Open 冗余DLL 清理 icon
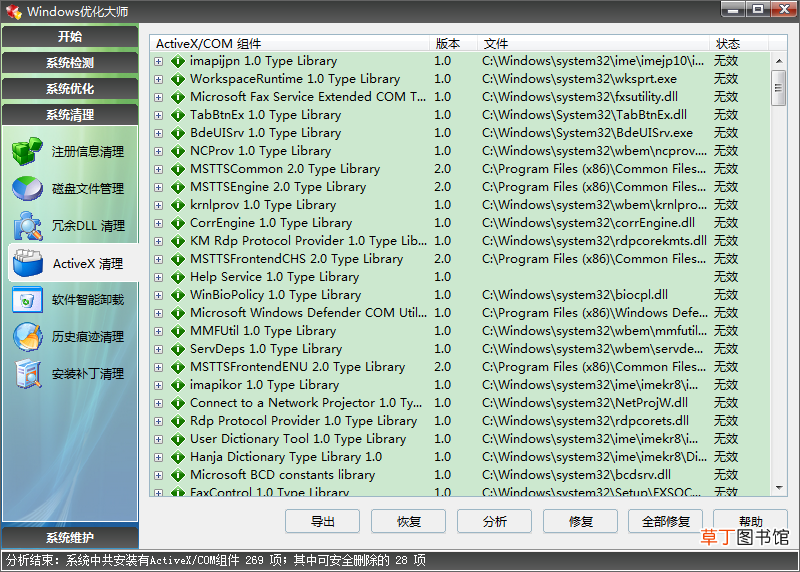Image resolution: width=800 pixels, height=572 pixels. (28, 226)
